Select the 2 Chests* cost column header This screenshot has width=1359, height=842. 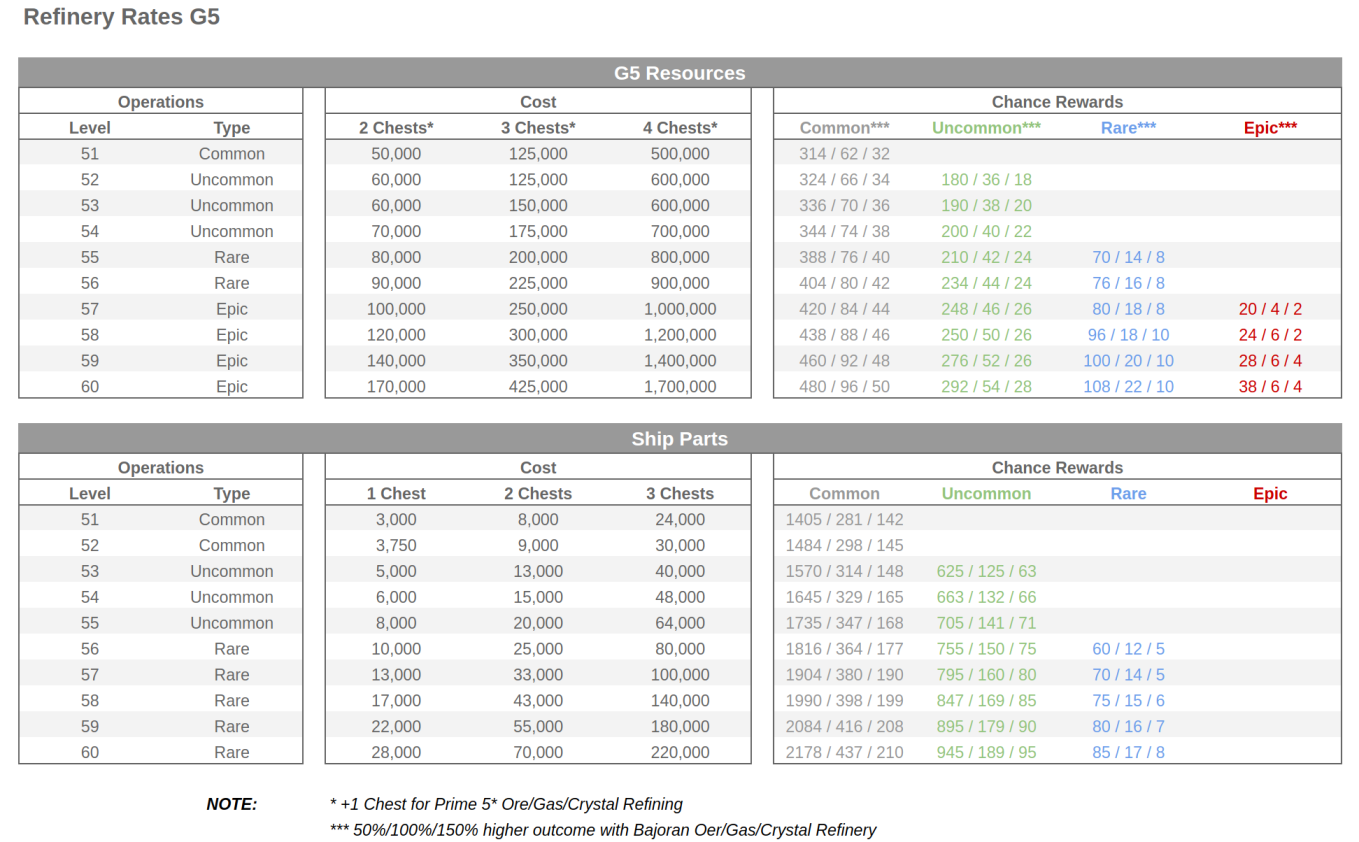[x=396, y=127]
